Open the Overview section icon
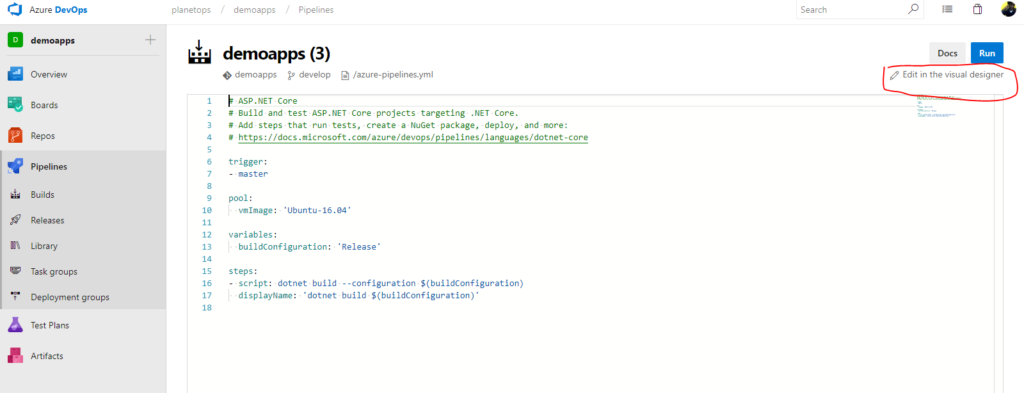This screenshot has height=393, width=1024. 16,74
